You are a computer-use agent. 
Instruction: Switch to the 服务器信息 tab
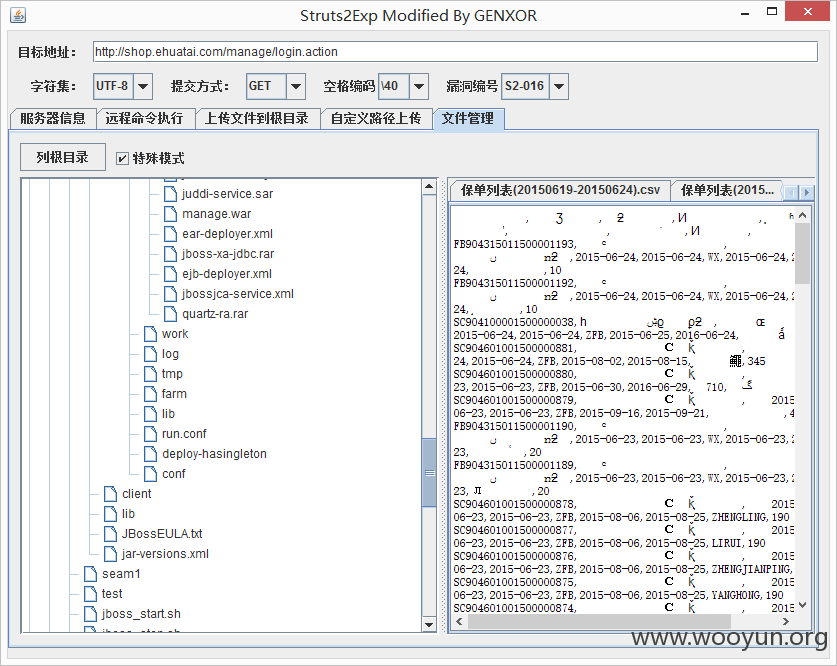pos(53,118)
